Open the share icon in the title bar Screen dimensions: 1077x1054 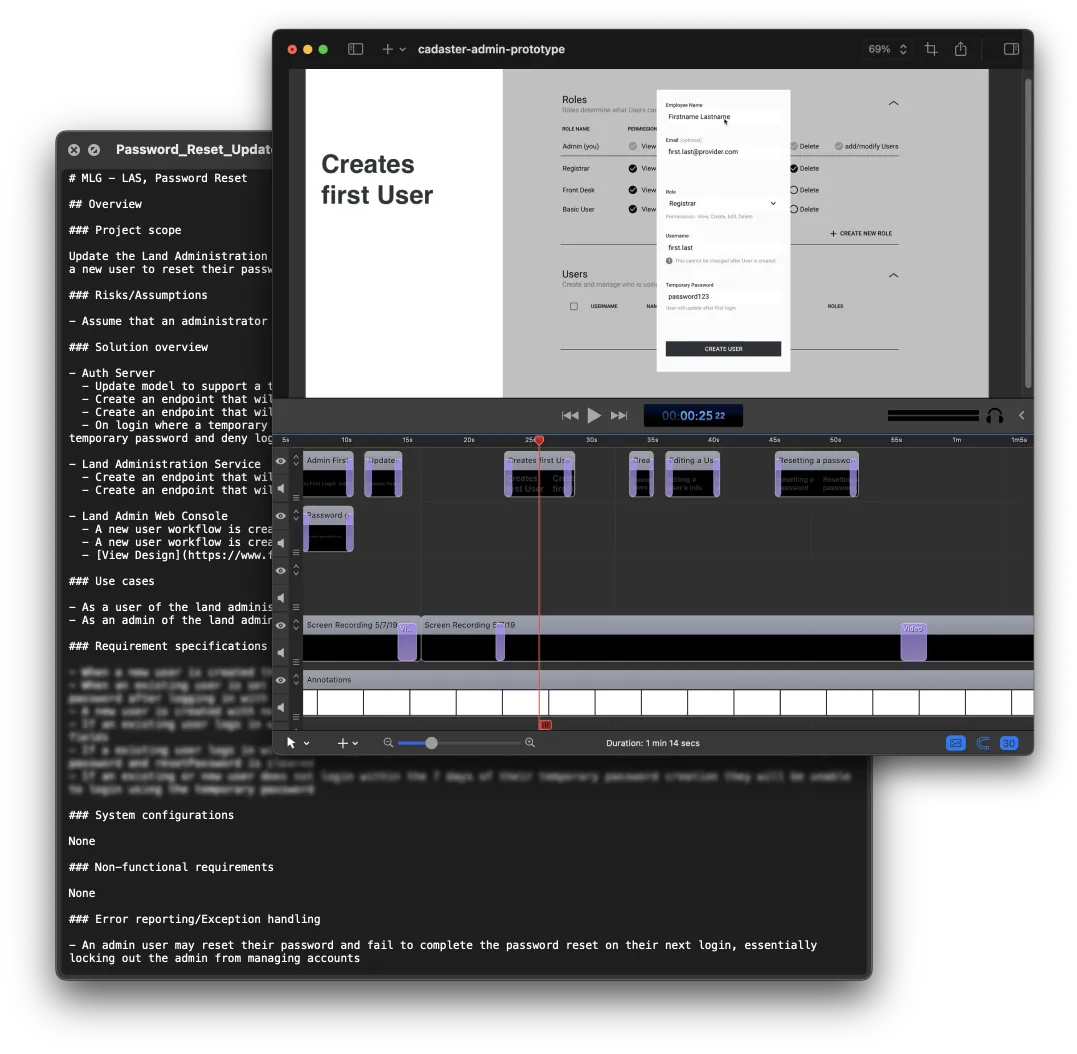point(960,48)
